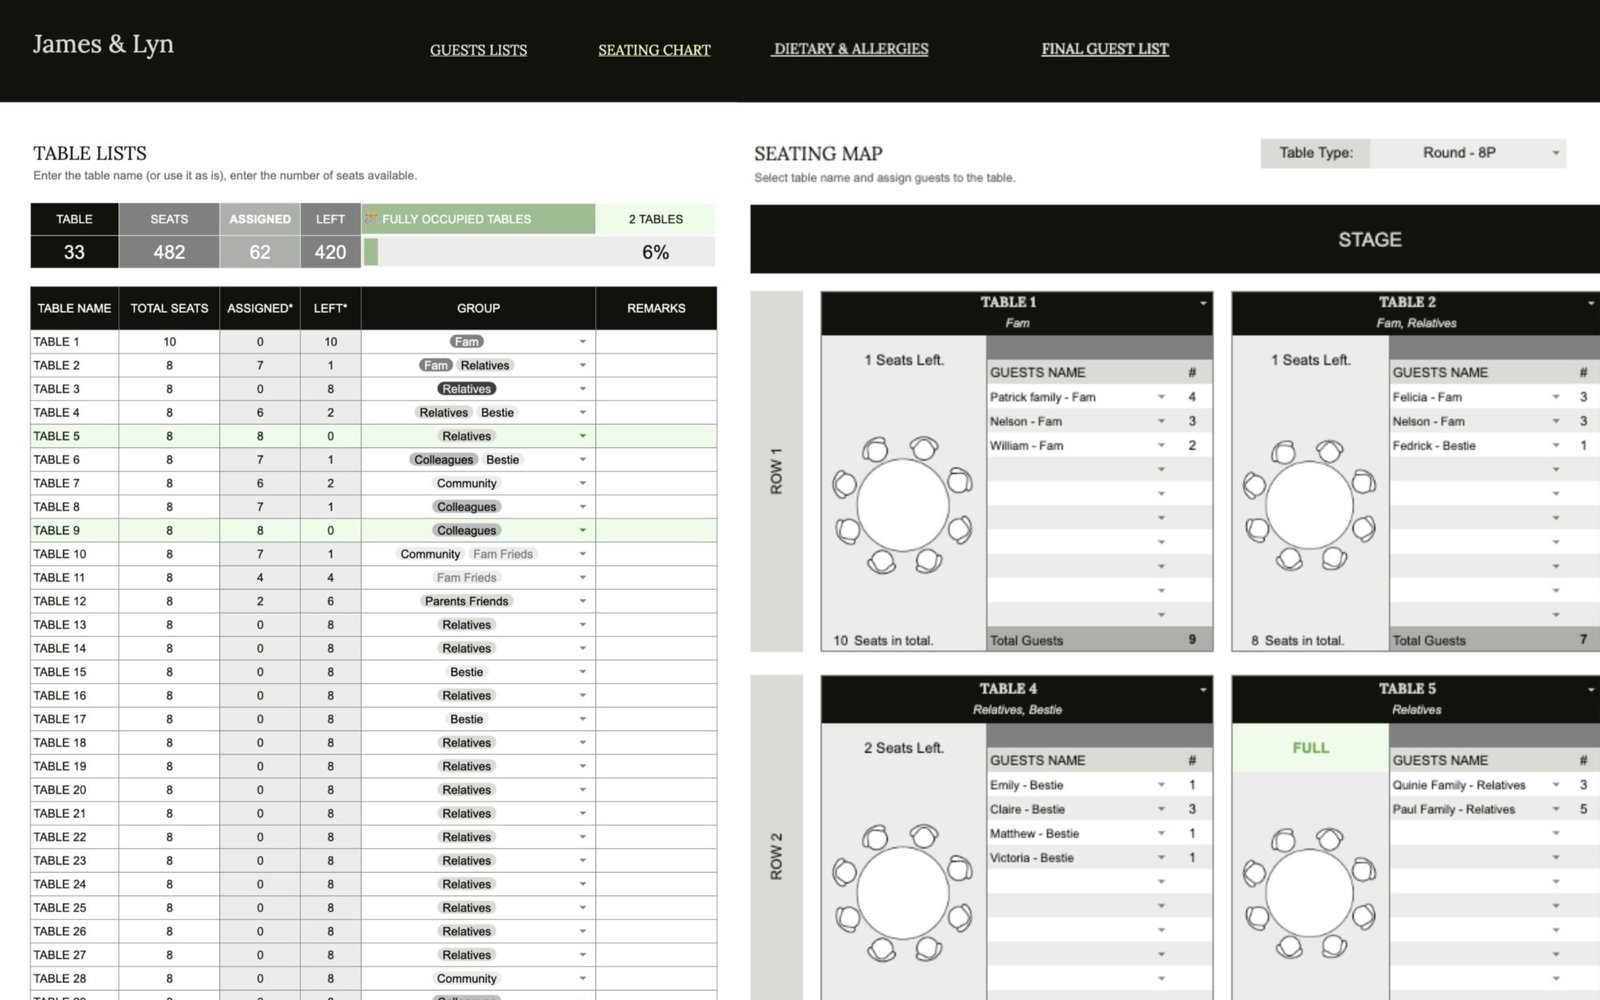The width and height of the screenshot is (1600, 1000).
Task: Click the occupancy progress bar
Action: [x=539, y=252]
